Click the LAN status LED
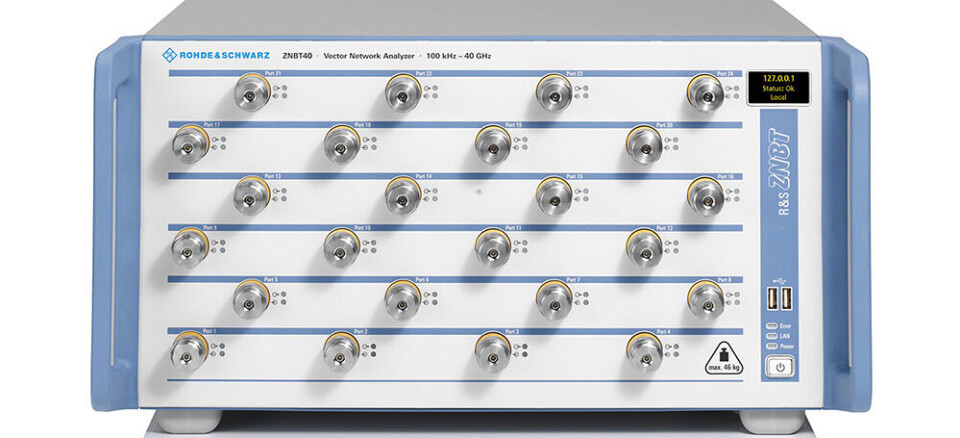 click(771, 336)
